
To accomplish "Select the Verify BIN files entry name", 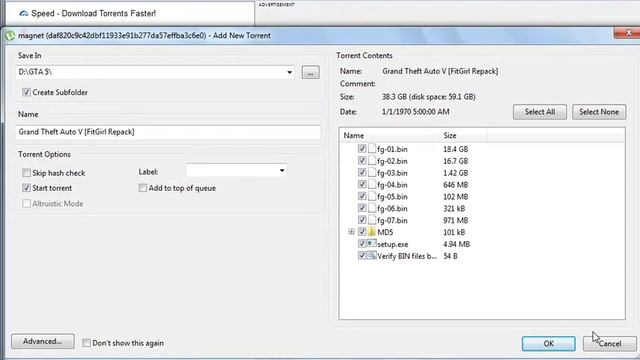I will (x=407, y=256).
